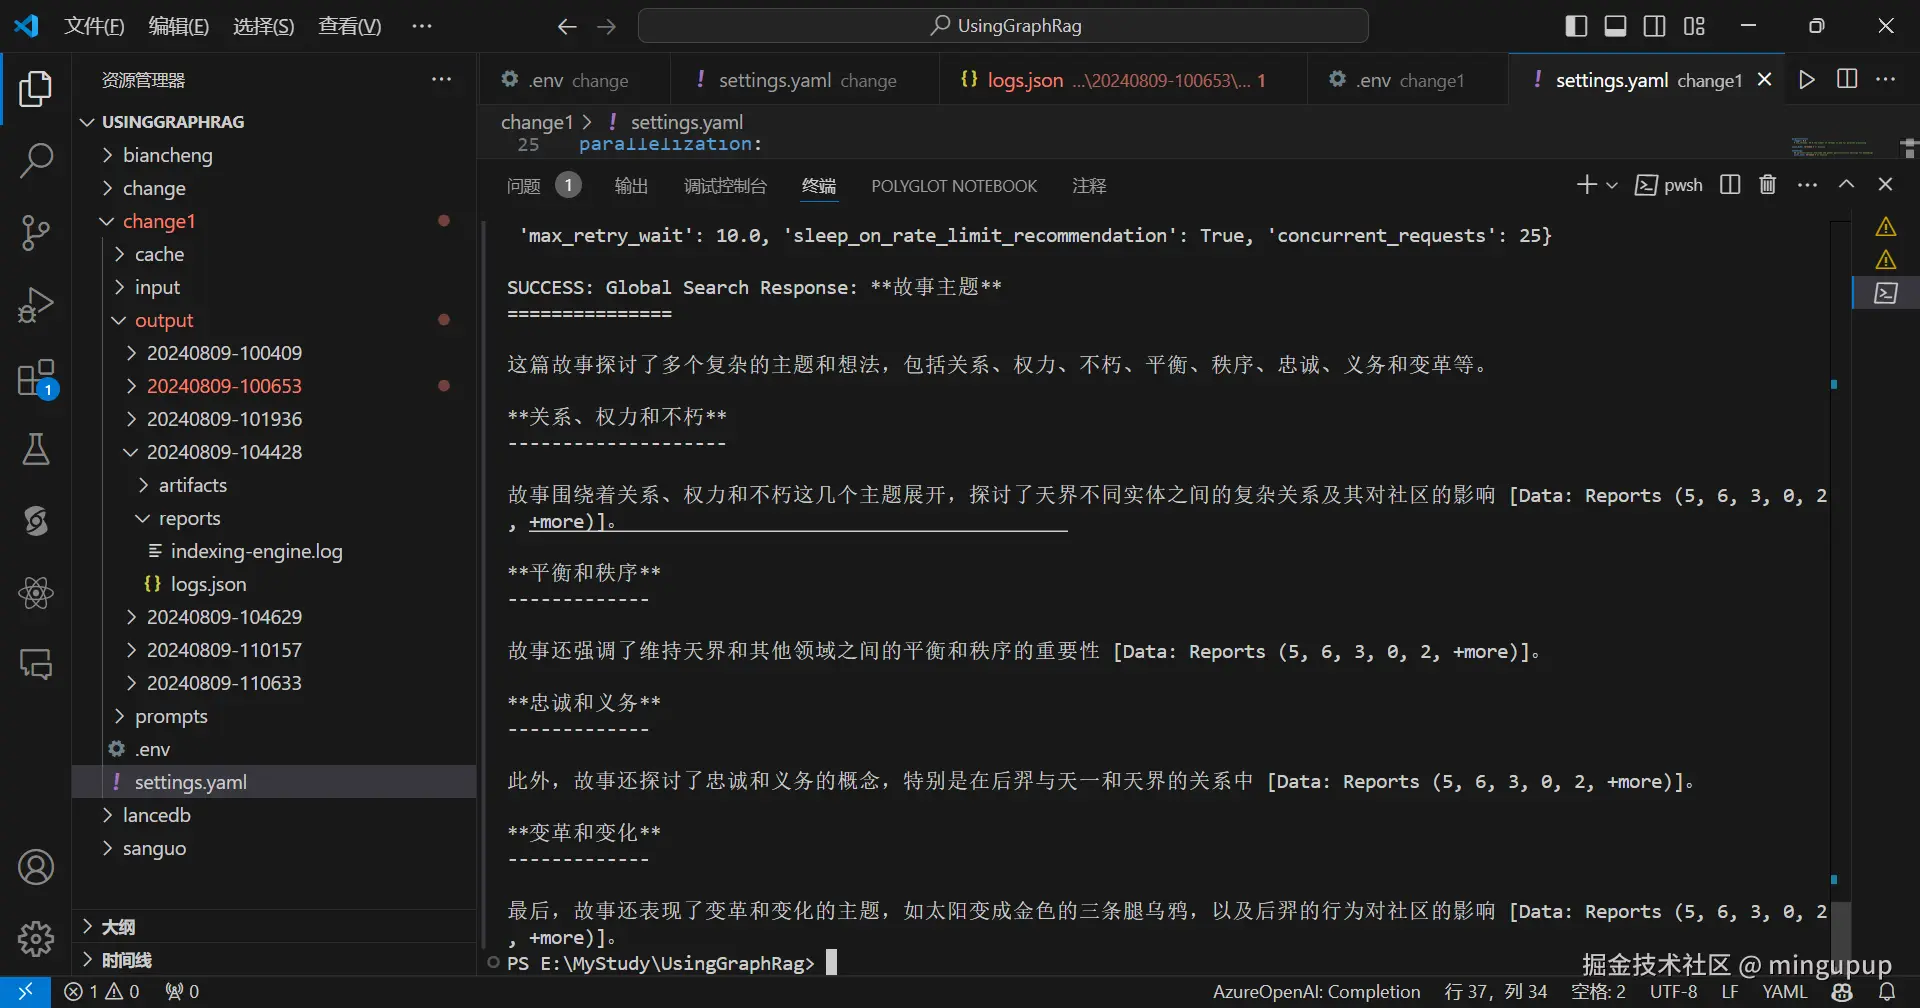
Task: Open more editor actions menu
Action: click(1886, 80)
